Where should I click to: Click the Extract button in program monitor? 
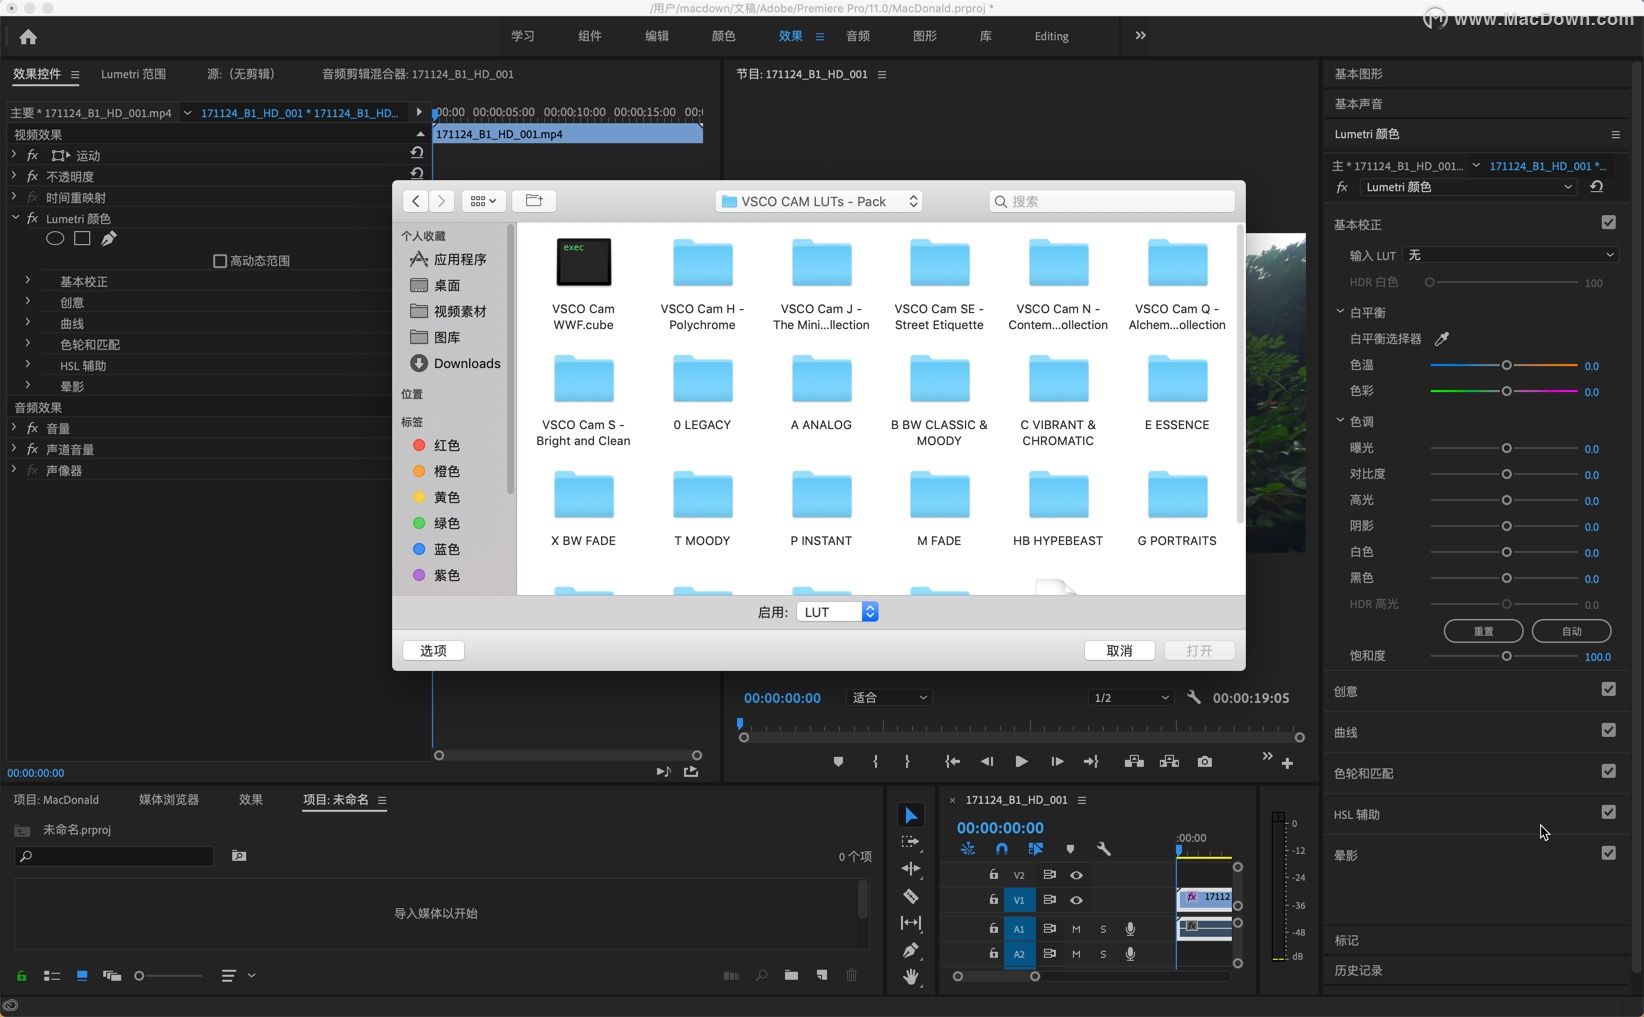tap(1169, 762)
